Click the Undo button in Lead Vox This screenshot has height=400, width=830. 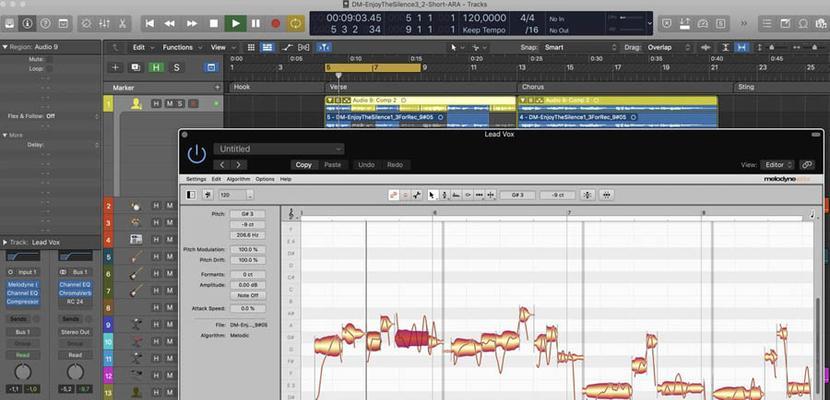(366, 165)
